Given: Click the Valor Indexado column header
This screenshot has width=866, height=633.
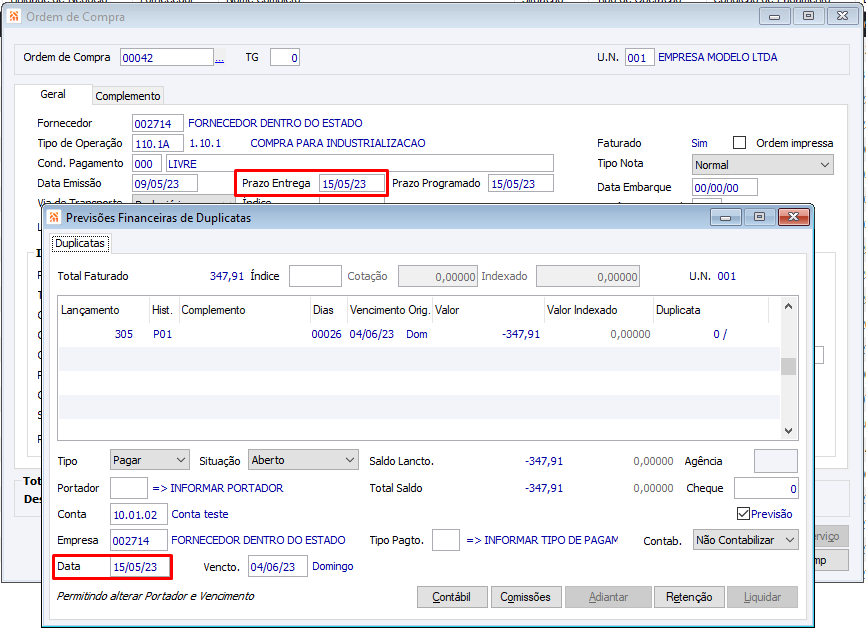Looking at the screenshot, I should (599, 310).
